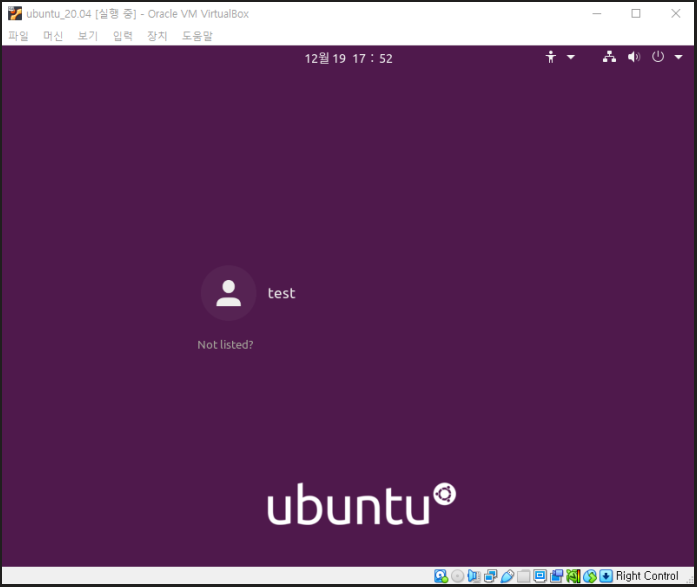Open the clock showing 12월 19 17:52
Viewport: 697px width, 587px height.
pyautogui.click(x=348, y=58)
